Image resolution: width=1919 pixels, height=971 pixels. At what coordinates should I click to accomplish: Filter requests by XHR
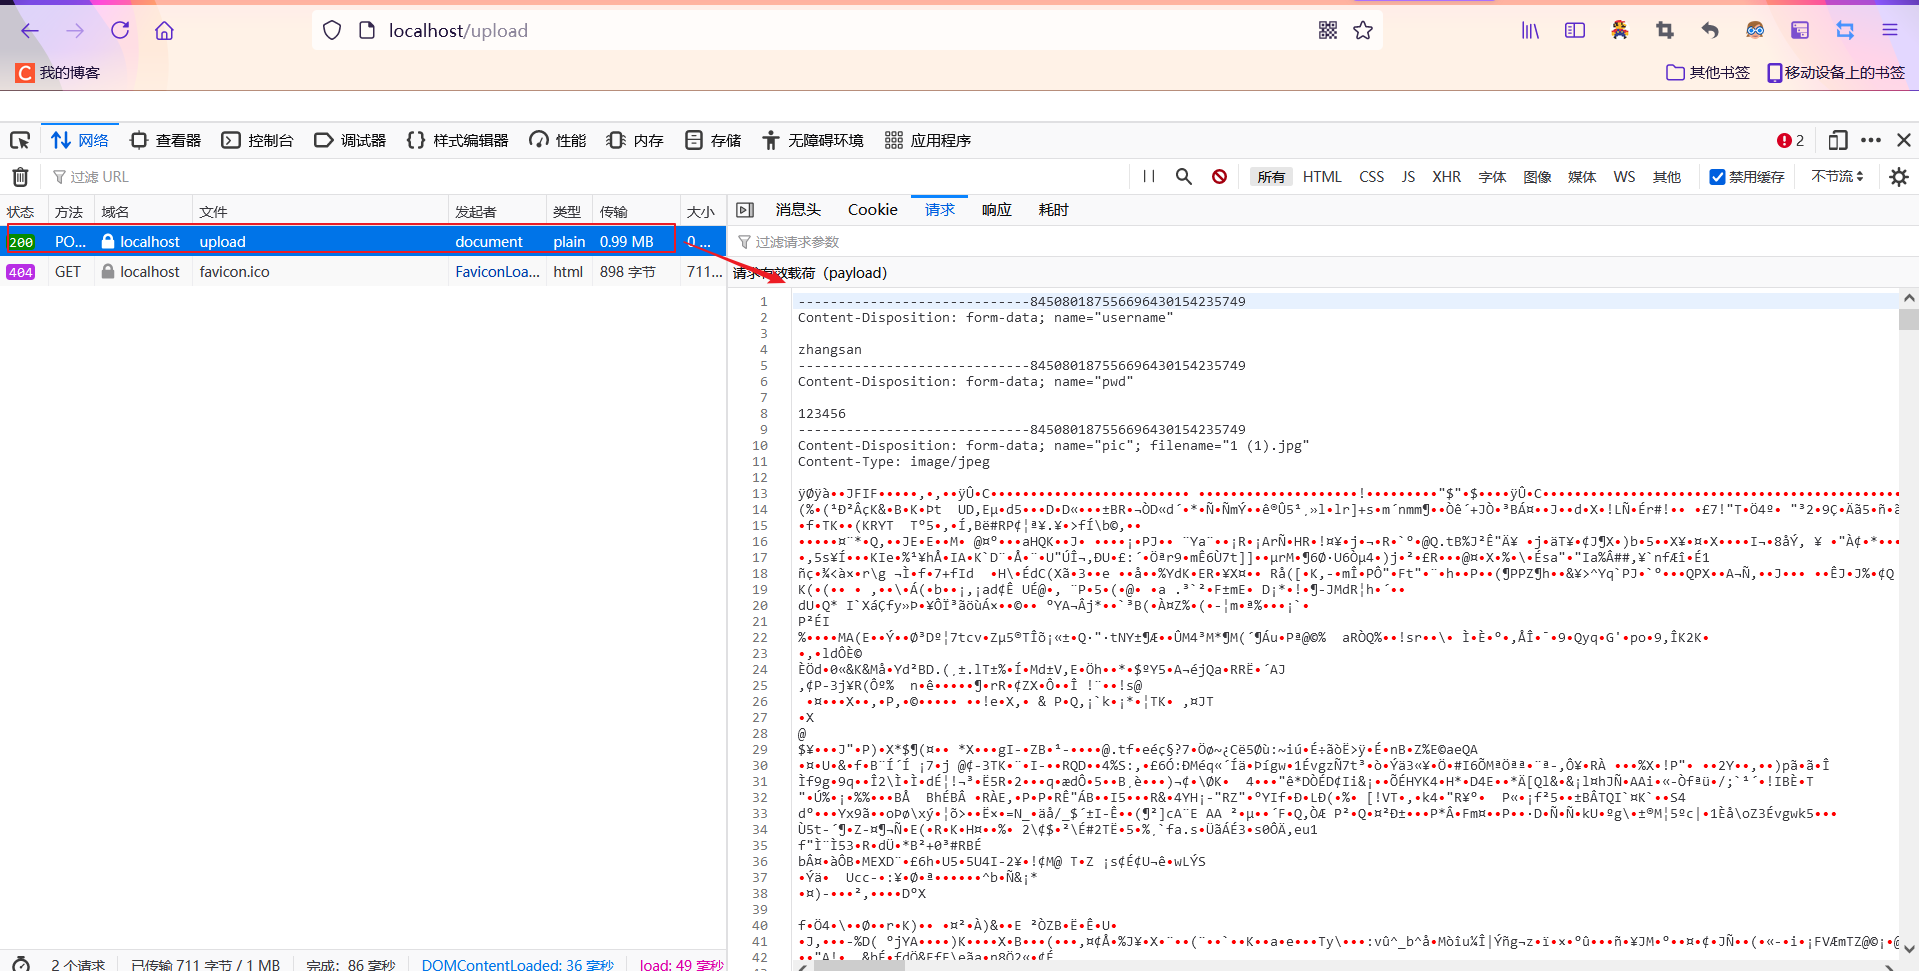point(1447,177)
